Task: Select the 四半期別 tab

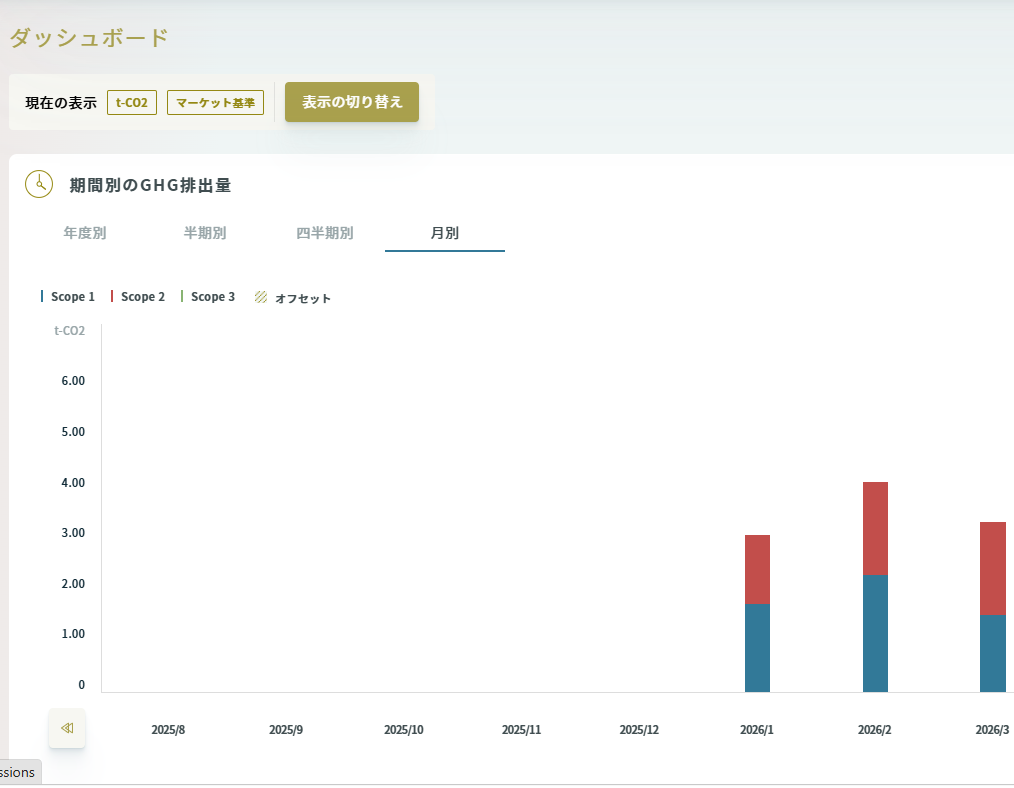Action: [x=325, y=233]
